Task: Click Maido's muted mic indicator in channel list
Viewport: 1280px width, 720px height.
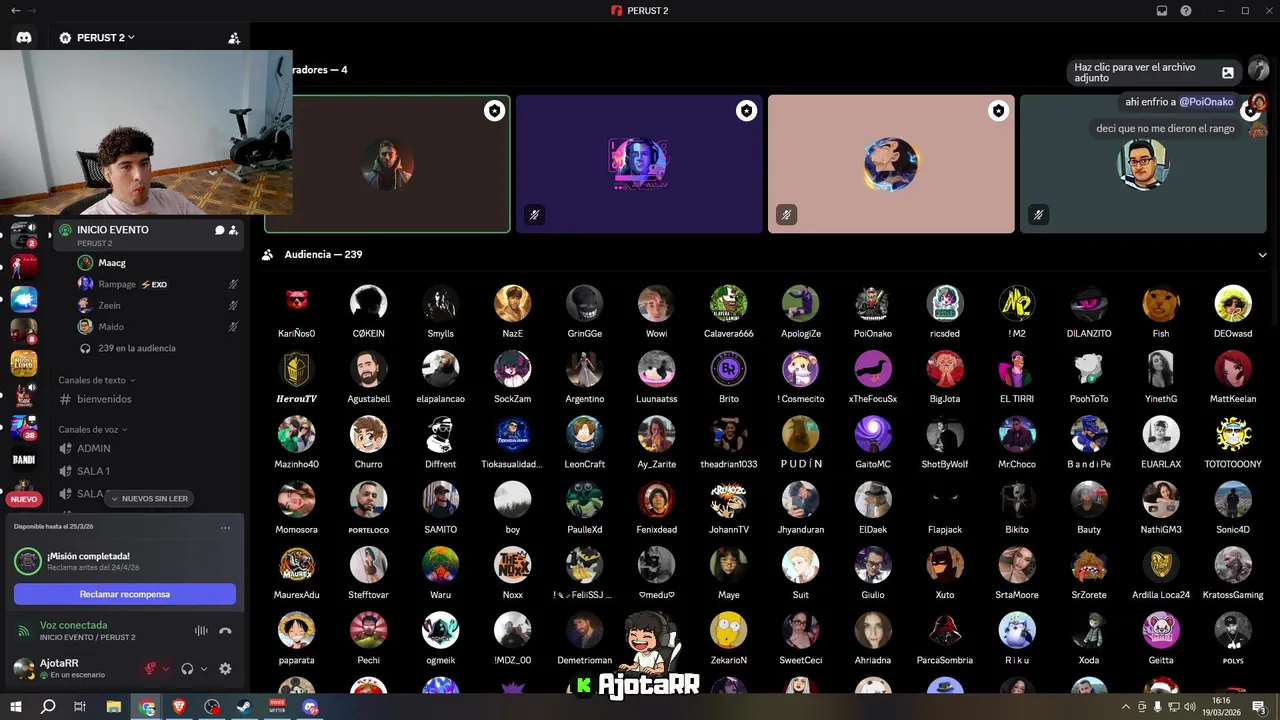Action: (x=233, y=327)
